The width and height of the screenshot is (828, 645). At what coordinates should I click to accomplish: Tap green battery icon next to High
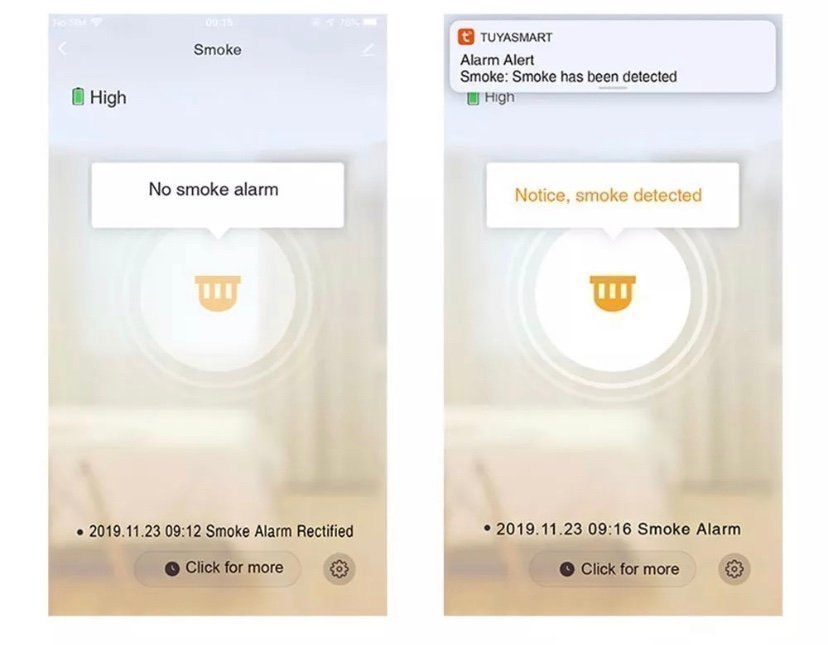tap(78, 97)
